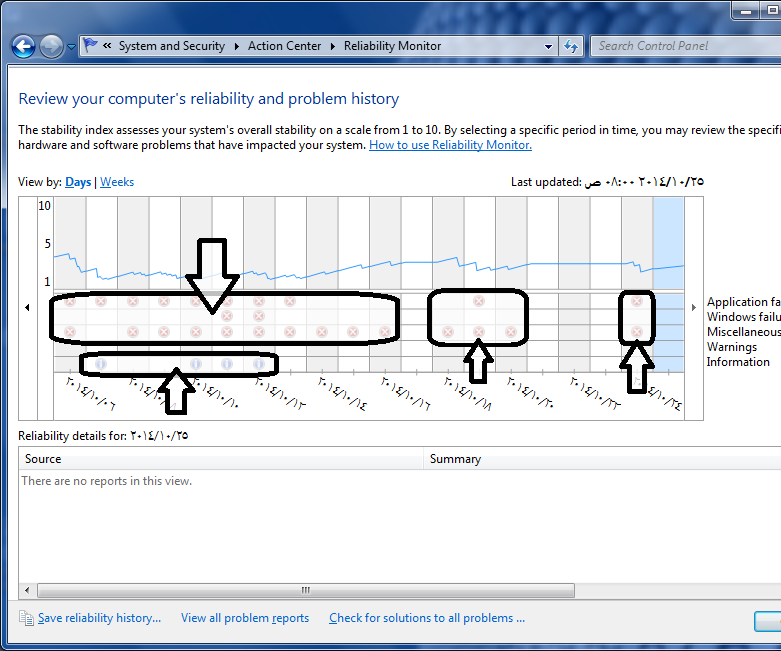Select information event icon on 2014/10/12
The height and width of the screenshot is (651, 781).
coord(259,364)
